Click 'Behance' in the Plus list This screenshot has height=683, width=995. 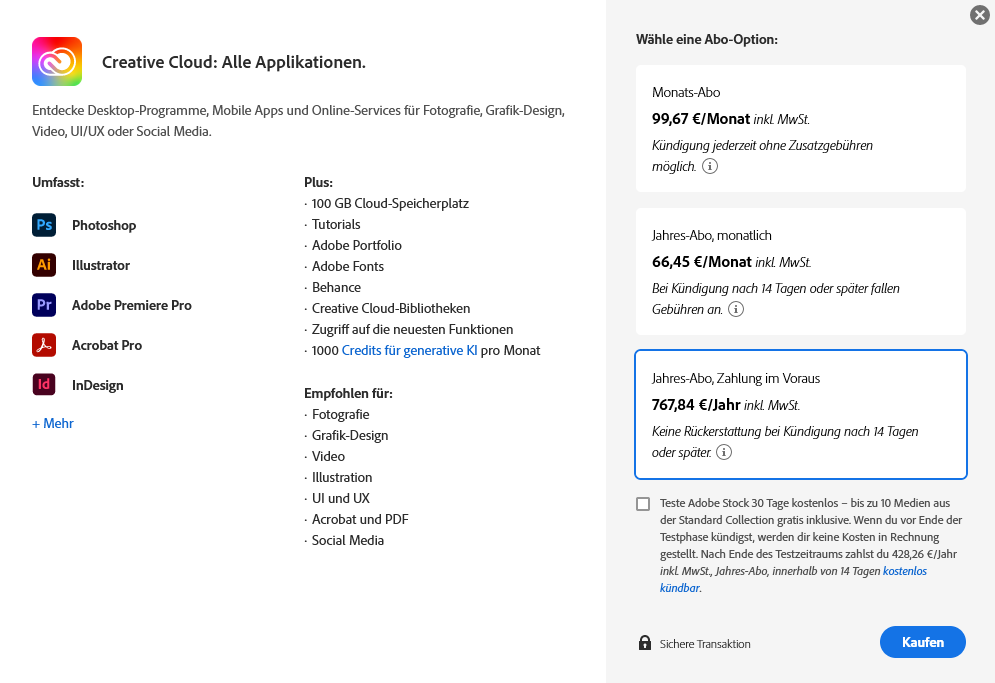tap(336, 288)
